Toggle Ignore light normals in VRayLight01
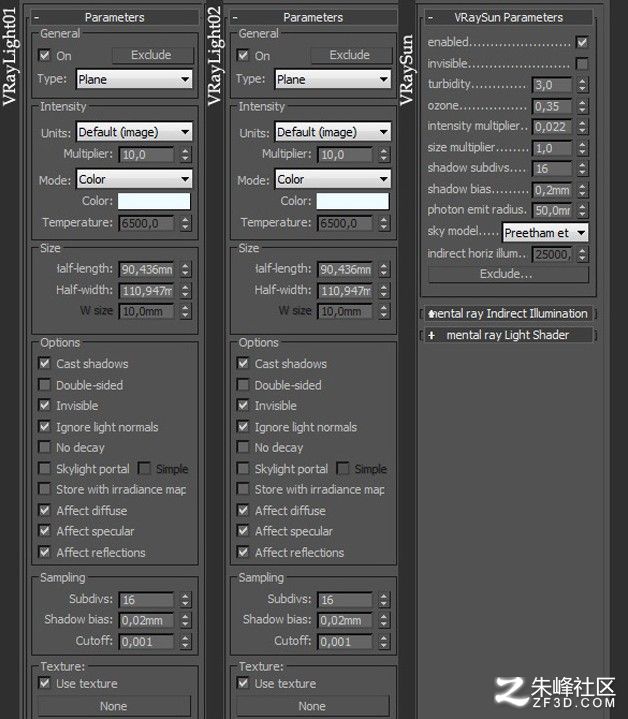The width and height of the screenshot is (628, 719). point(44,426)
